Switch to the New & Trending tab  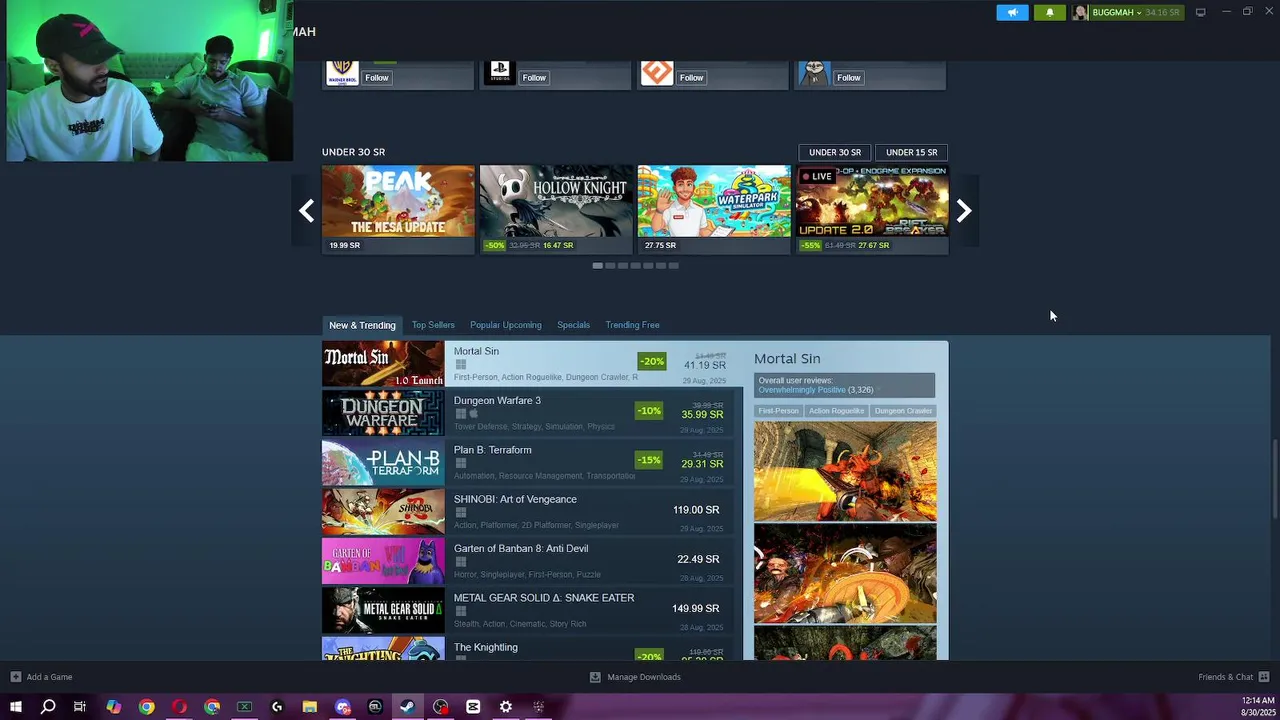click(362, 325)
